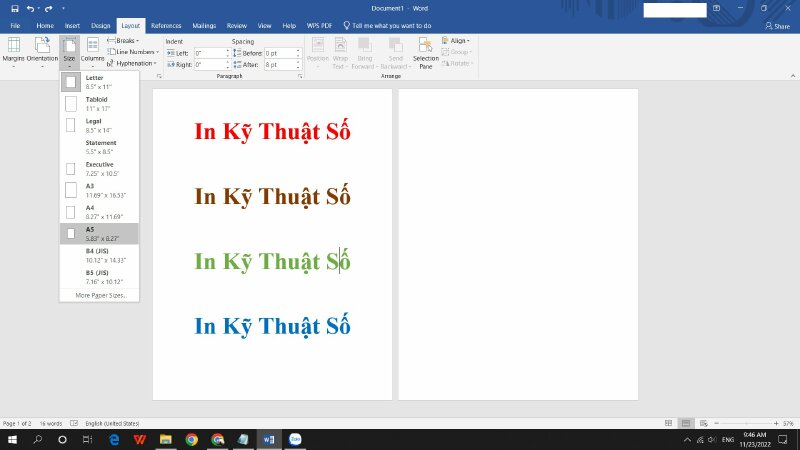Open the Paragraph settings dialog launcher
This screenshot has width=800, height=450.
pyautogui.click(x=300, y=76)
